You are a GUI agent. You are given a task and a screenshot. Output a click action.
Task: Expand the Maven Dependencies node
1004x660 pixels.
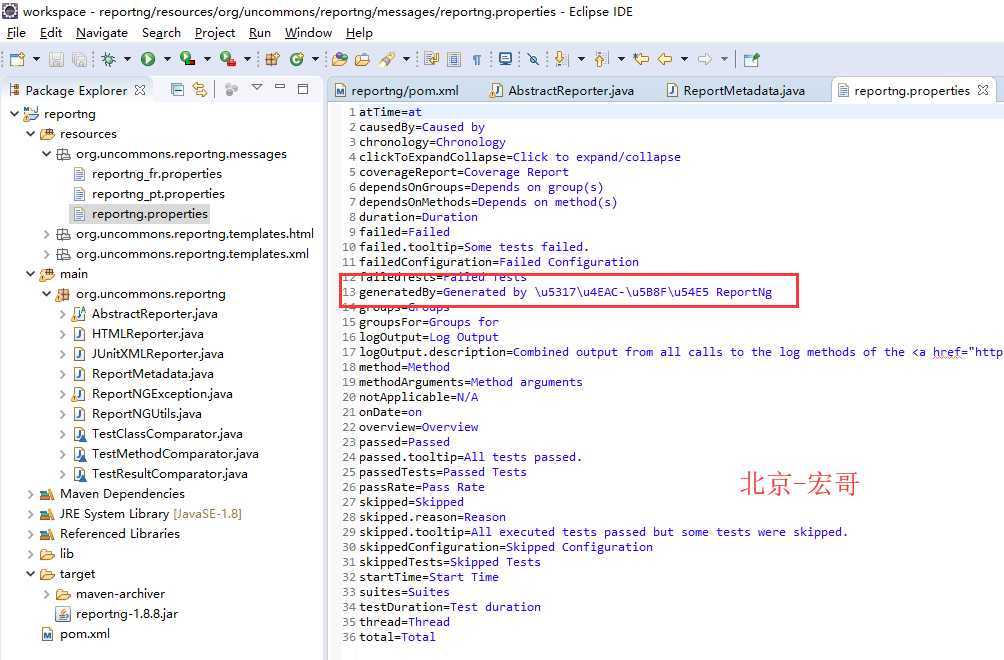(x=30, y=494)
